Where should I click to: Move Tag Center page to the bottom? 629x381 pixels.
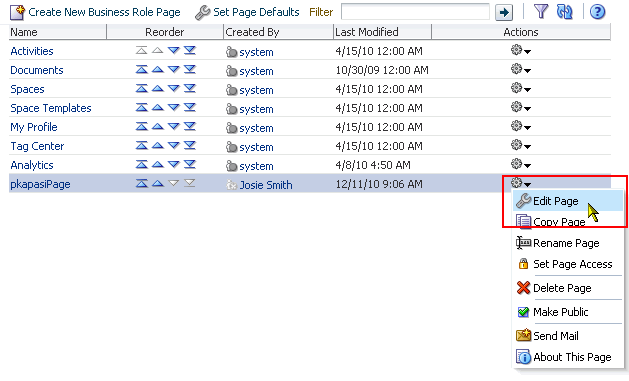pyautogui.click(x=190, y=145)
